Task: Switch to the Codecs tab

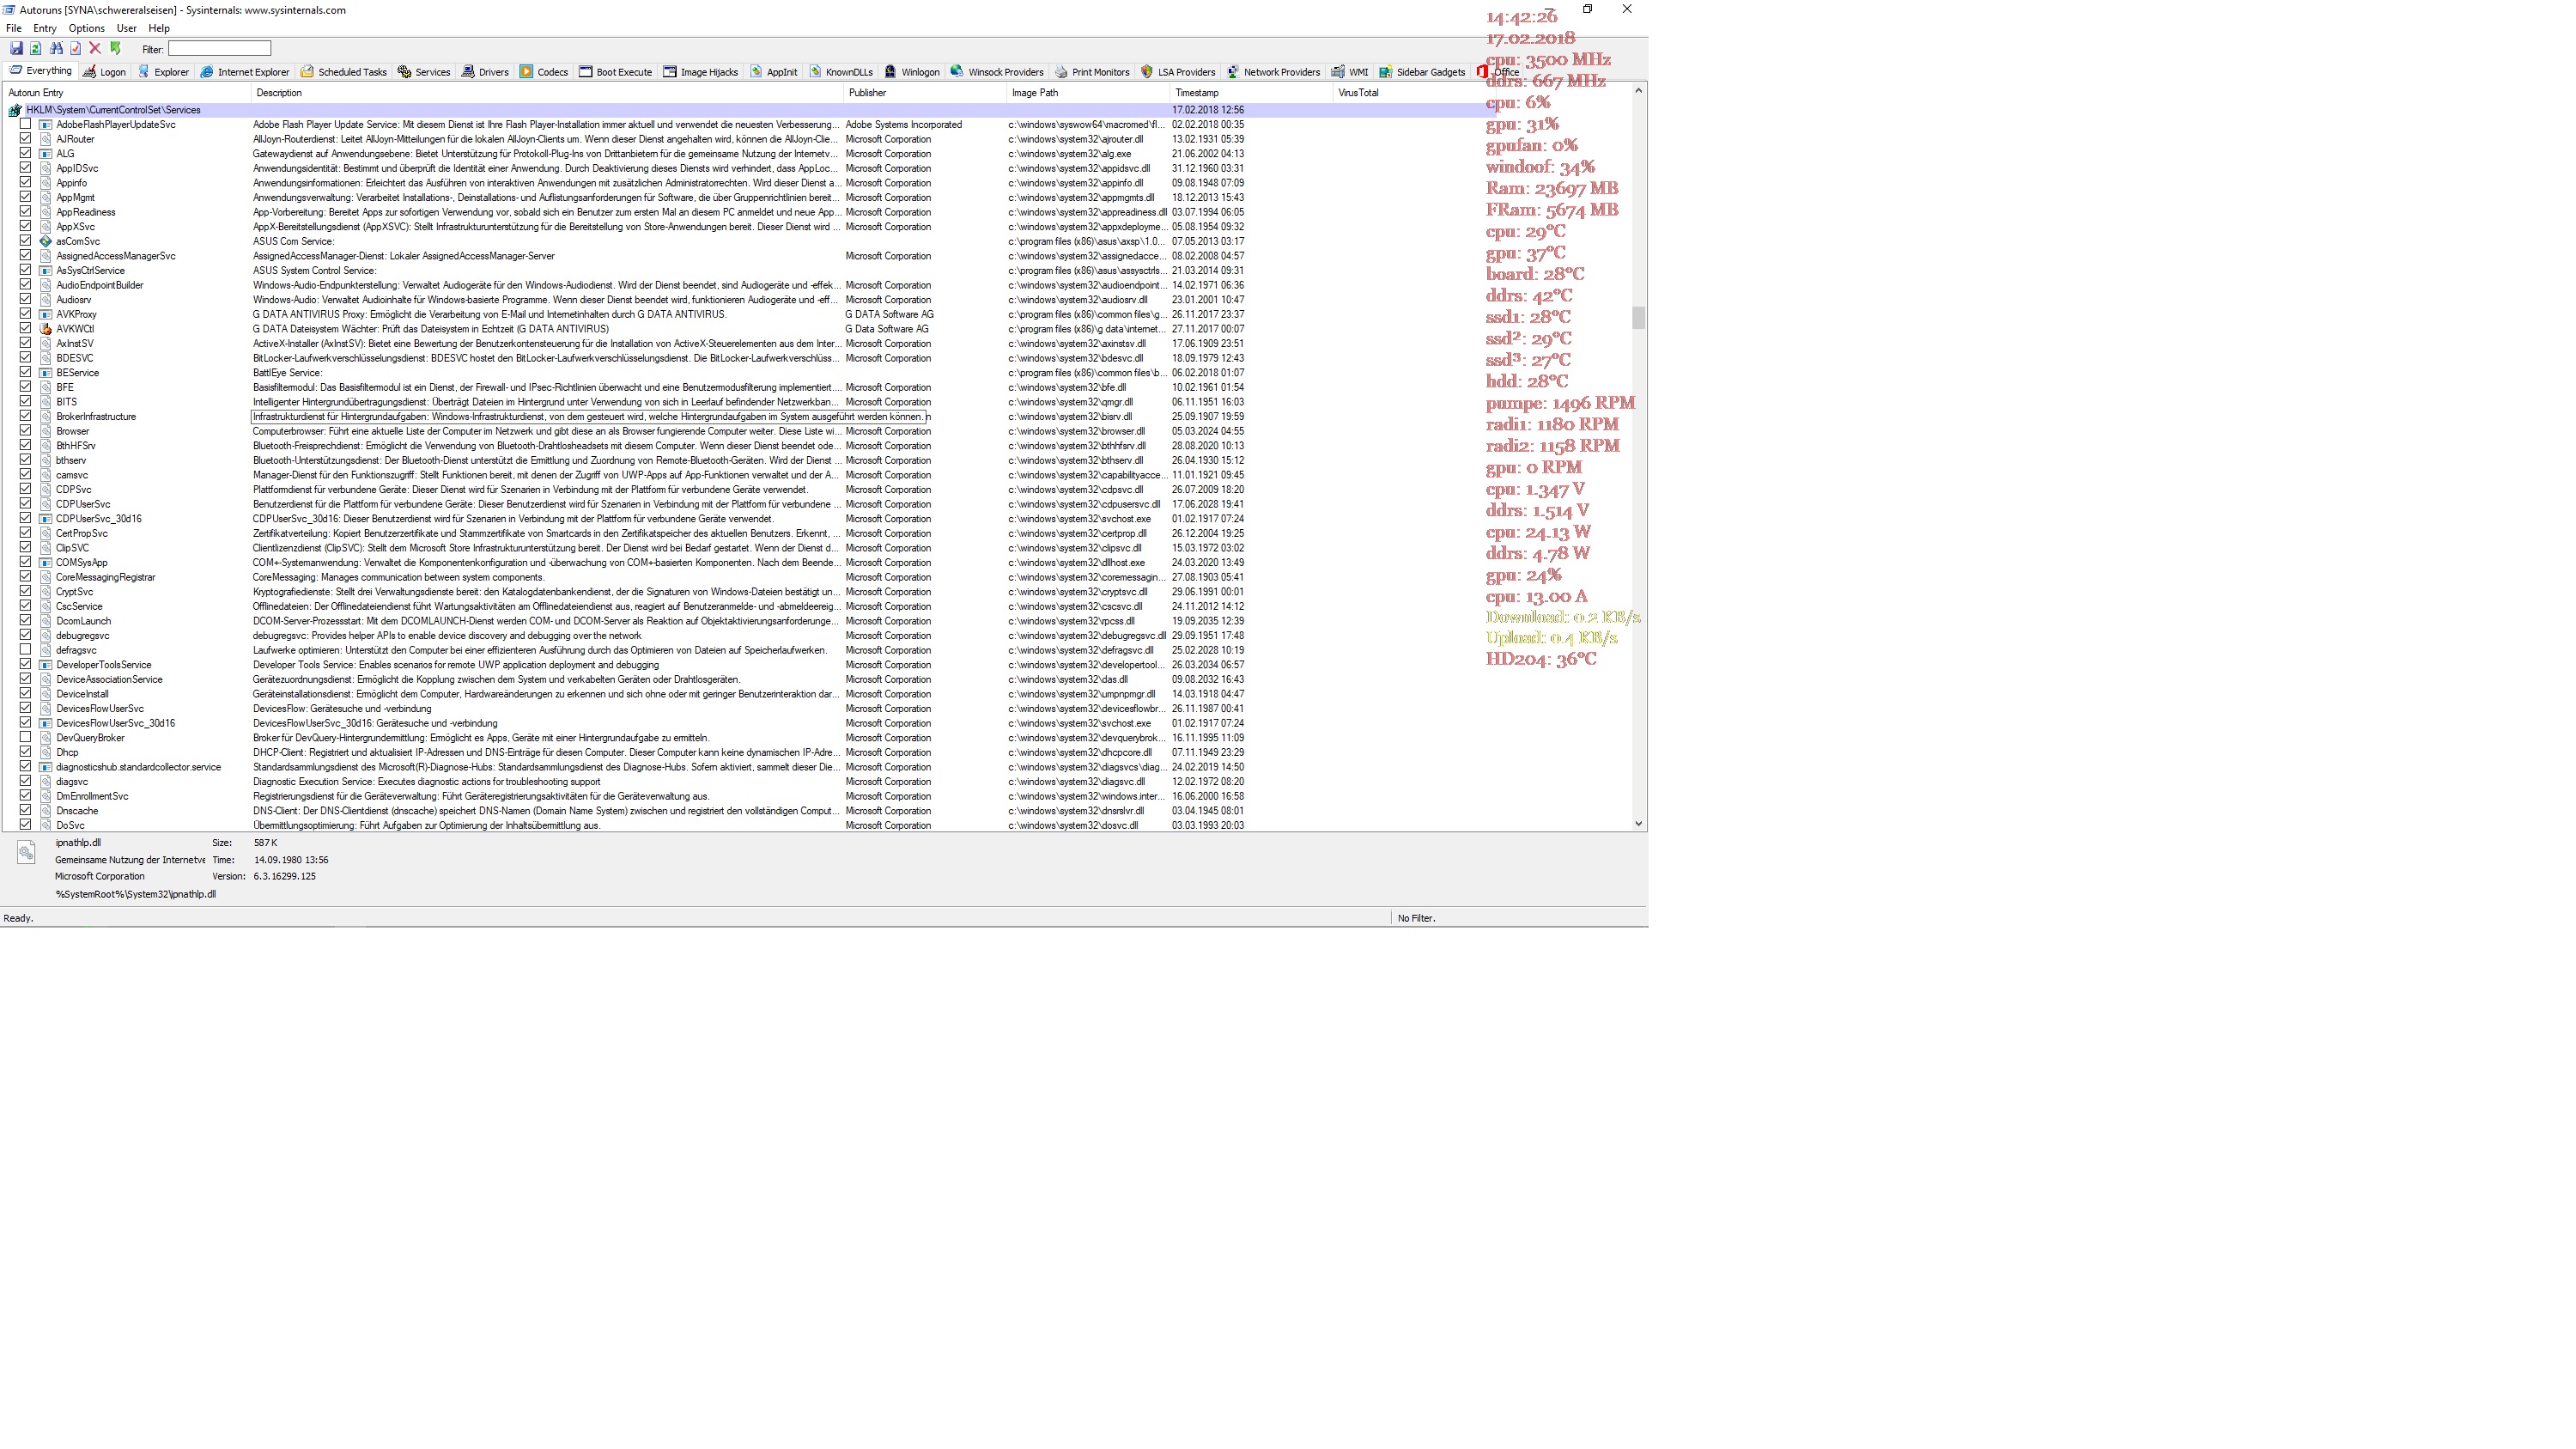Action: 544,72
